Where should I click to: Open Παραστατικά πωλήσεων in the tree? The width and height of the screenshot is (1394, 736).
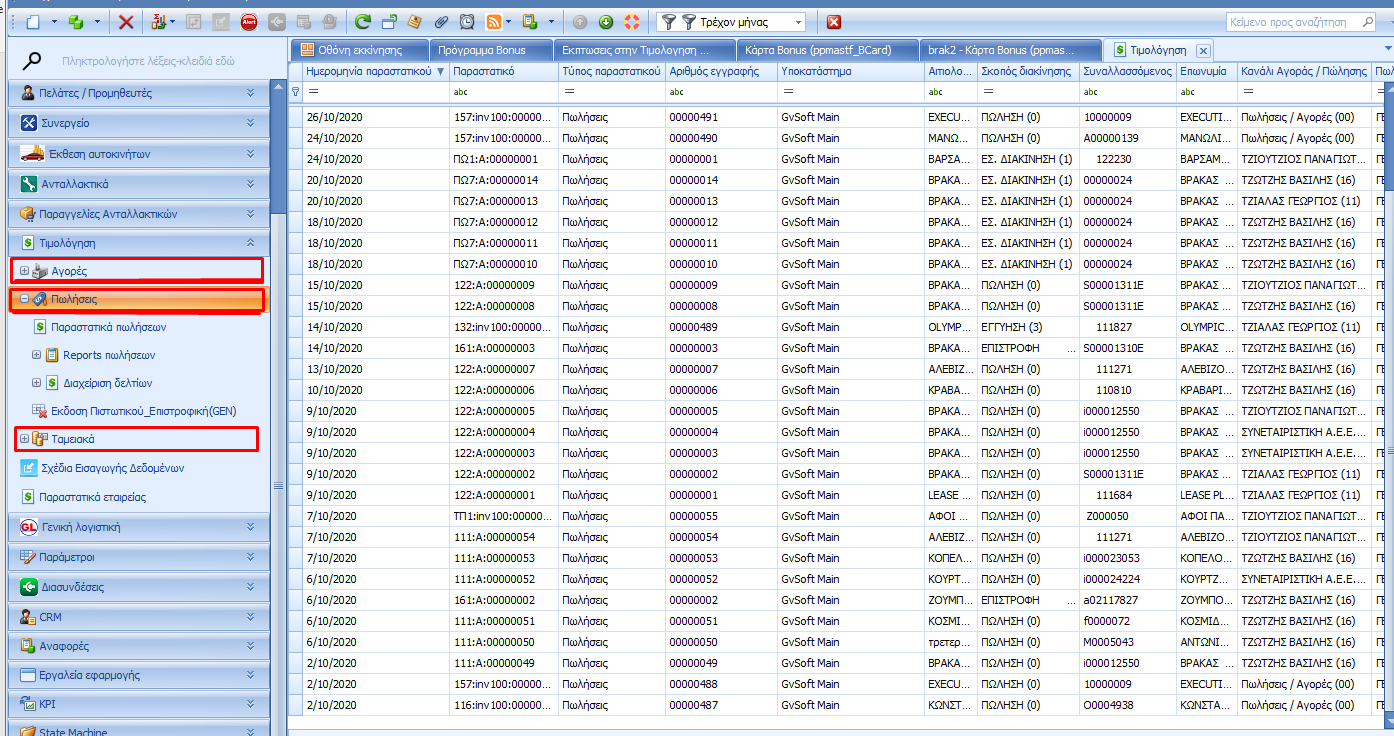click(108, 327)
